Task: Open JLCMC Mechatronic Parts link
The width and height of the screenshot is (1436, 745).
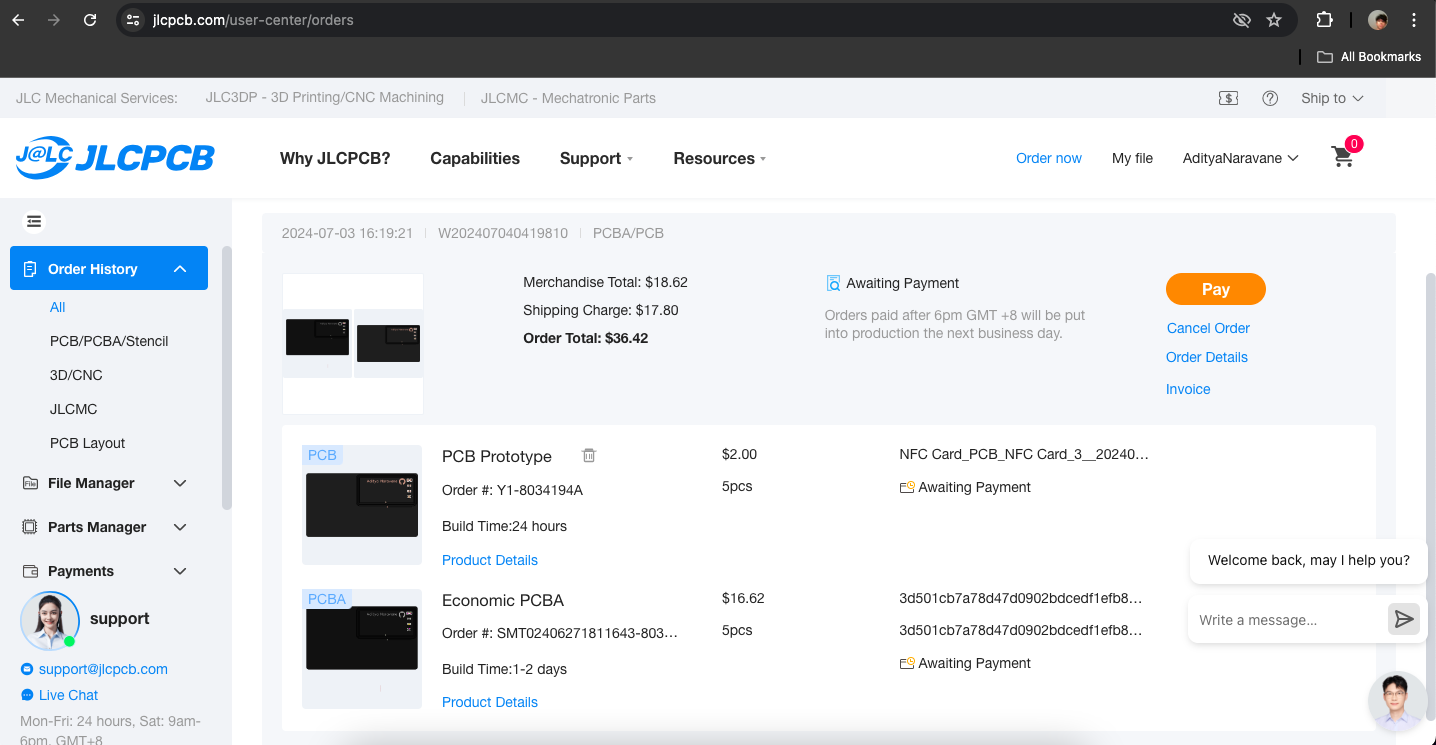Action: (568, 98)
